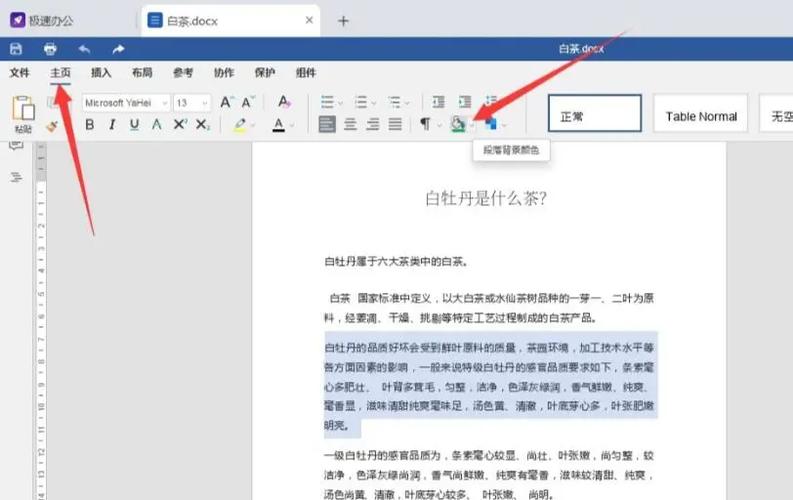Click the paragraph background color bucket icon
Screen dimensions: 793x500
click(x=458, y=124)
